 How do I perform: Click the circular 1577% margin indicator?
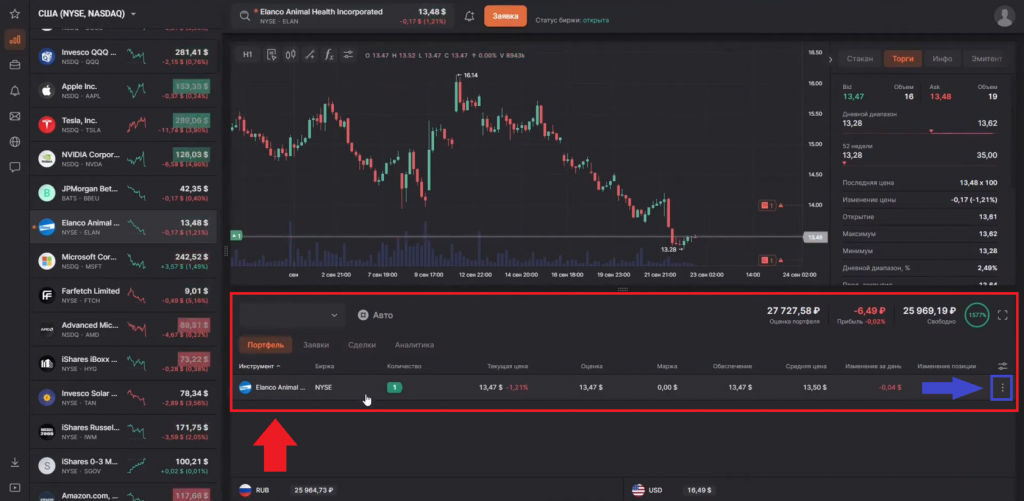pyautogui.click(x=977, y=315)
